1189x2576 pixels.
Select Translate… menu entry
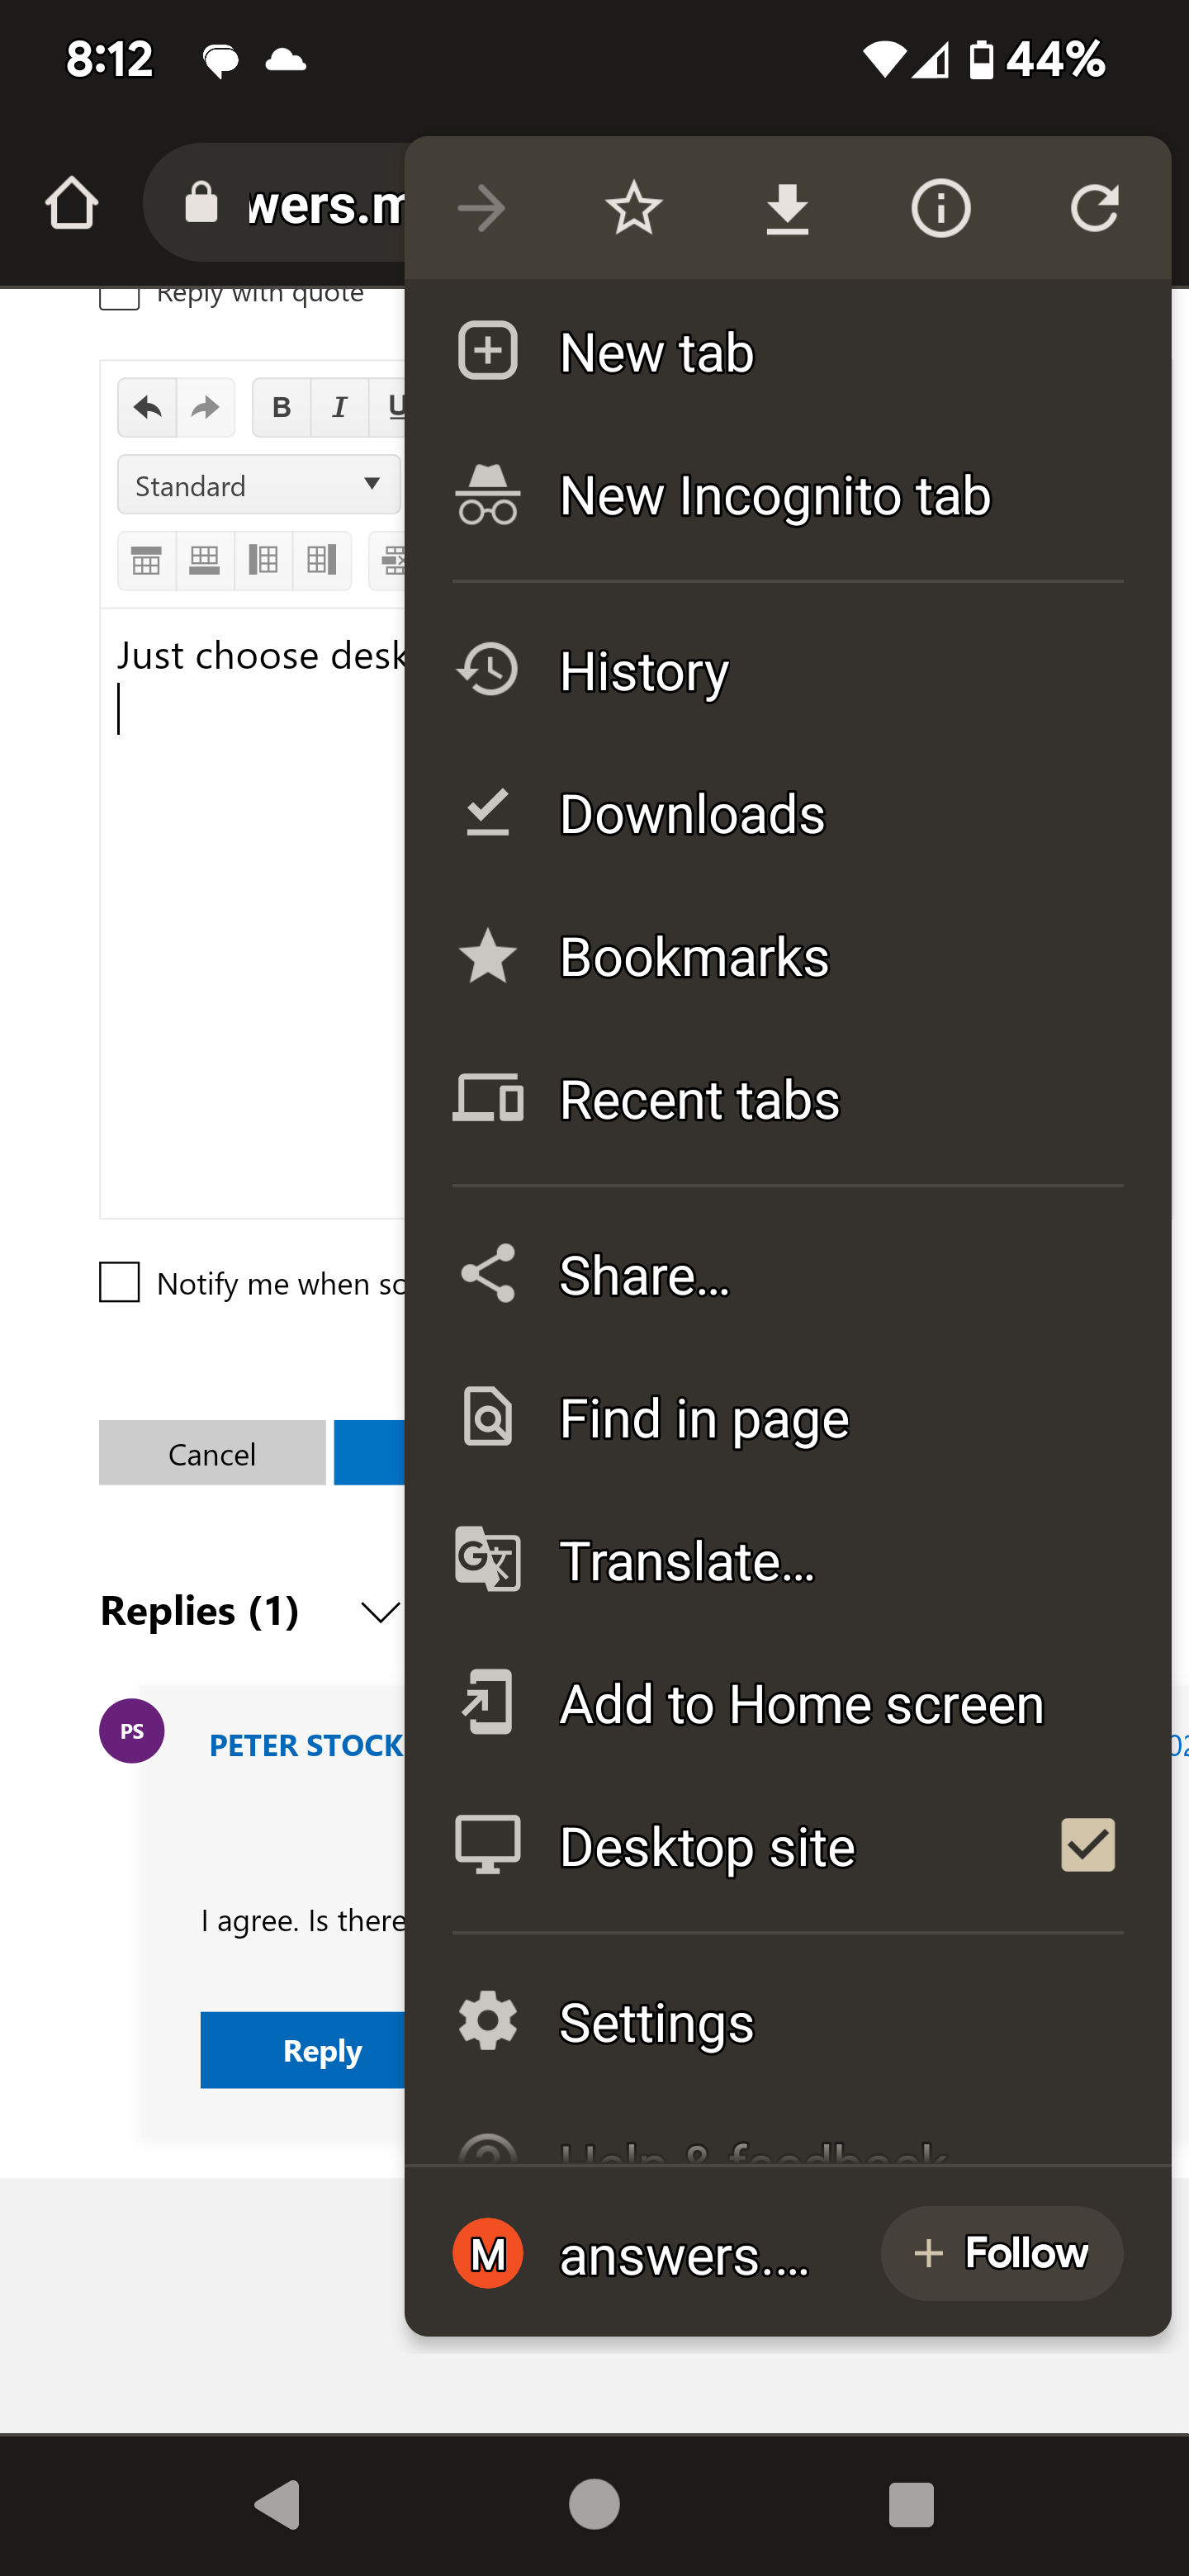pyautogui.click(x=788, y=1561)
